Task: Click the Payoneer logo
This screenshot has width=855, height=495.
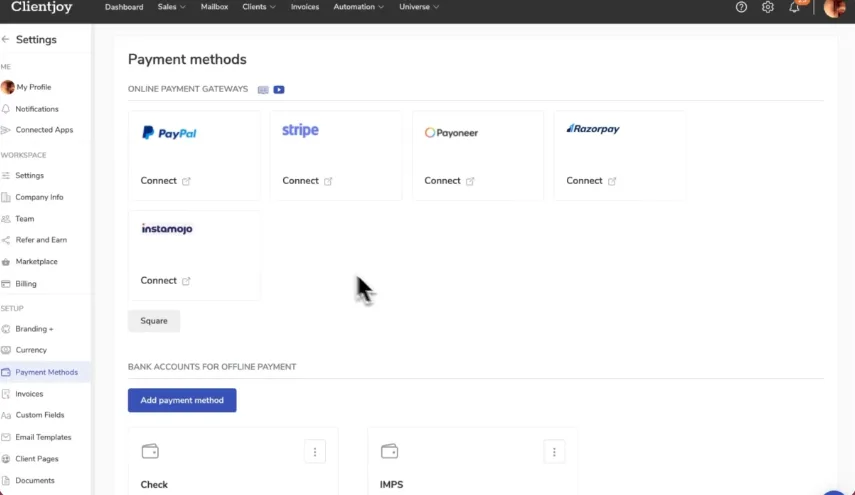Action: coord(451,132)
